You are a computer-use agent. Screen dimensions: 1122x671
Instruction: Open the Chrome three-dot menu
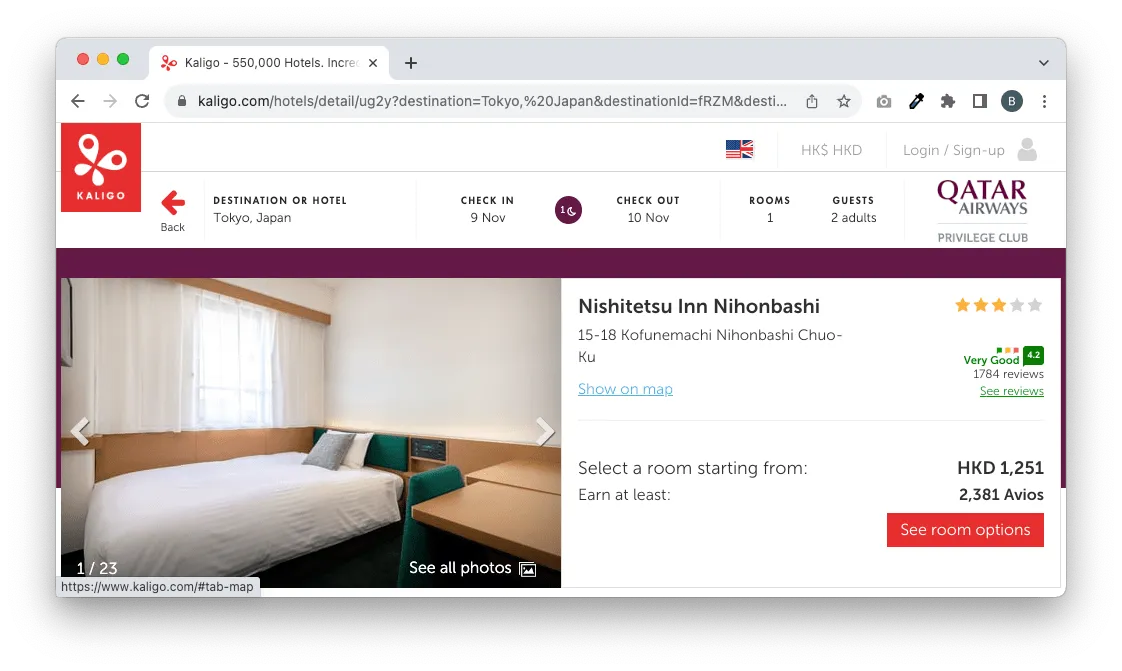pos(1044,102)
